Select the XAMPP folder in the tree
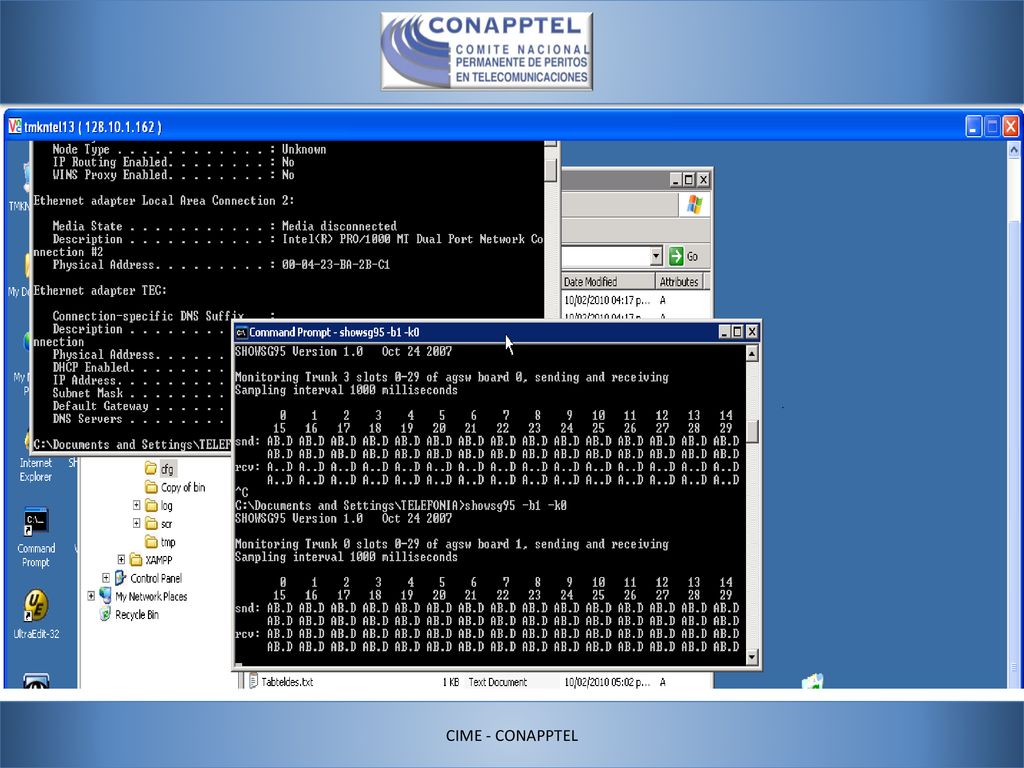This screenshot has width=1024, height=768. click(152, 560)
